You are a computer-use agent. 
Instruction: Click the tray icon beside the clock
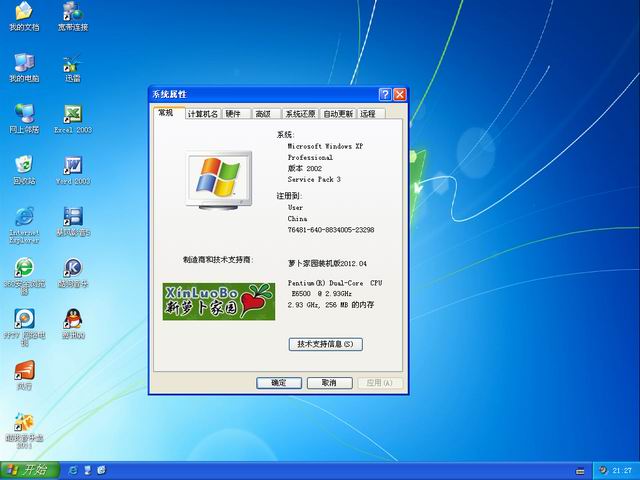pos(603,470)
